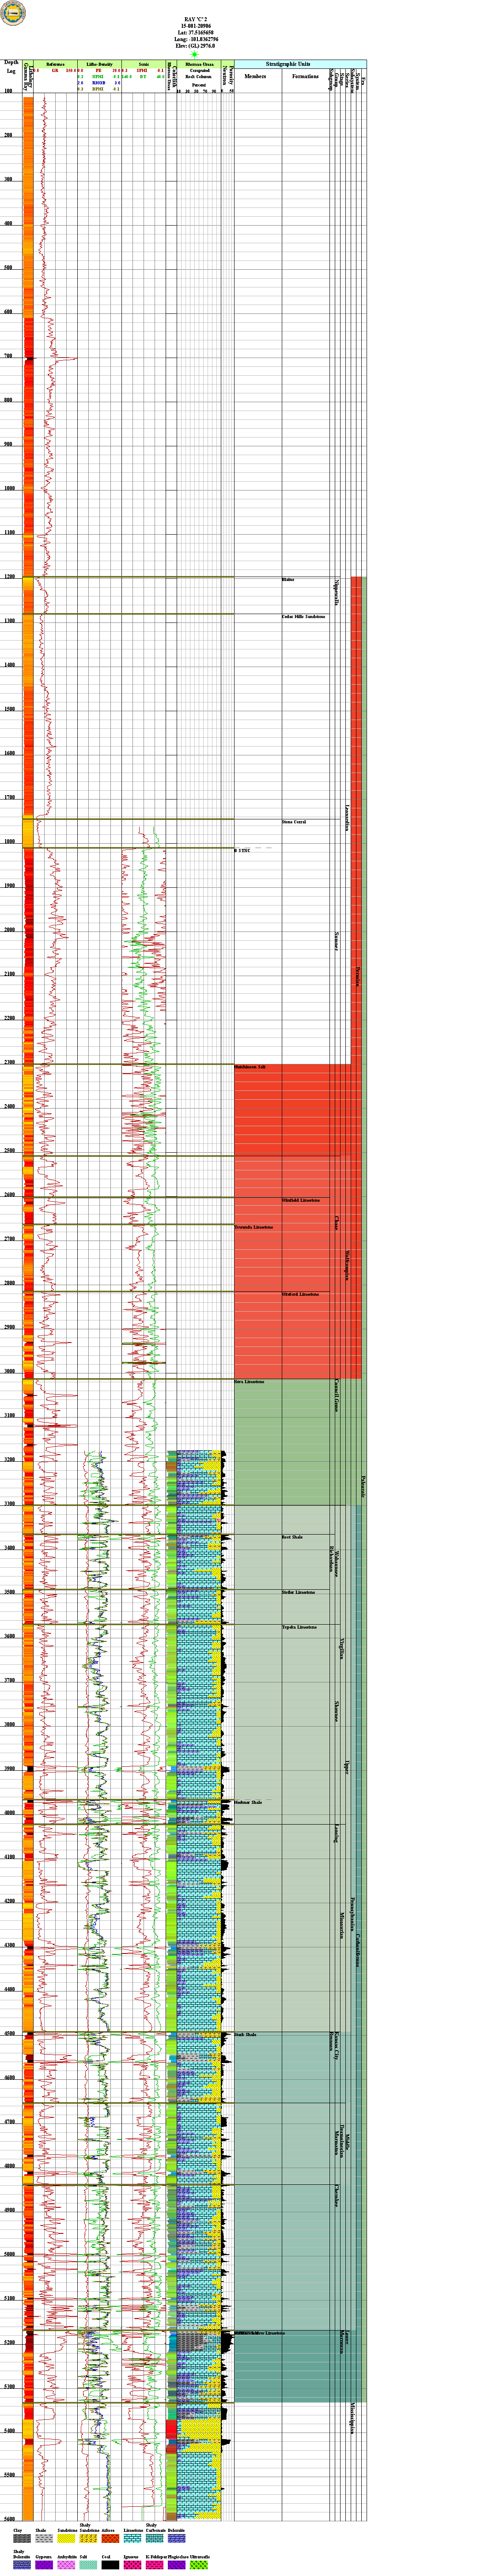
Task: Pick the yellow Sandstone legend swatch
Action: click(x=65, y=2538)
